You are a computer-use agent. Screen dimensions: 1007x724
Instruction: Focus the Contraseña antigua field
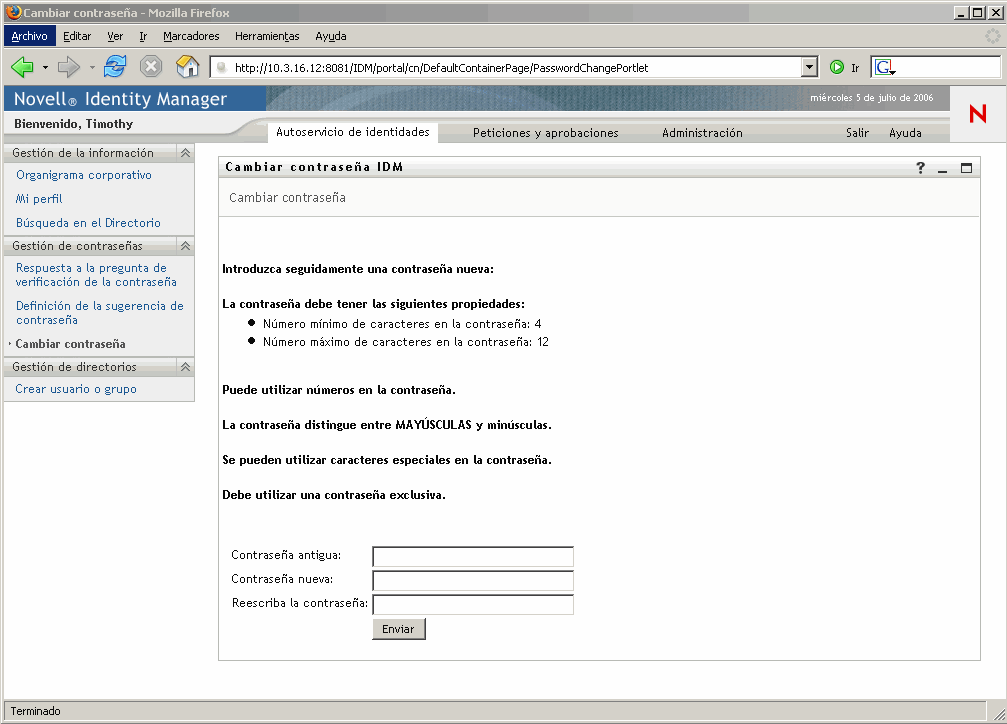click(473, 556)
